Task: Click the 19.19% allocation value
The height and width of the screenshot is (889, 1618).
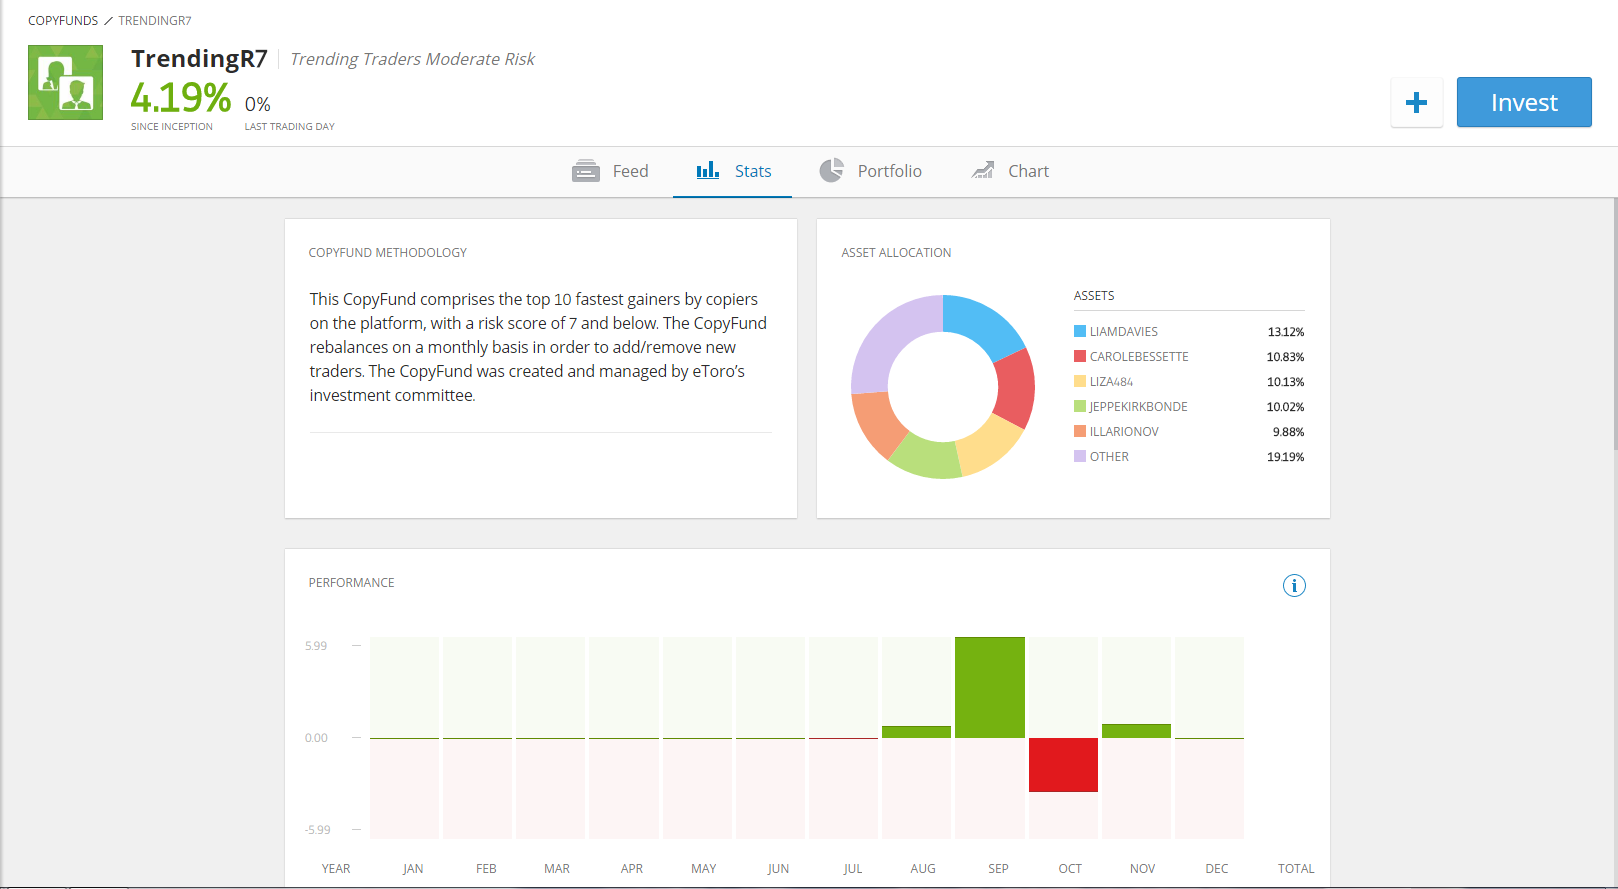Action: (x=1286, y=457)
